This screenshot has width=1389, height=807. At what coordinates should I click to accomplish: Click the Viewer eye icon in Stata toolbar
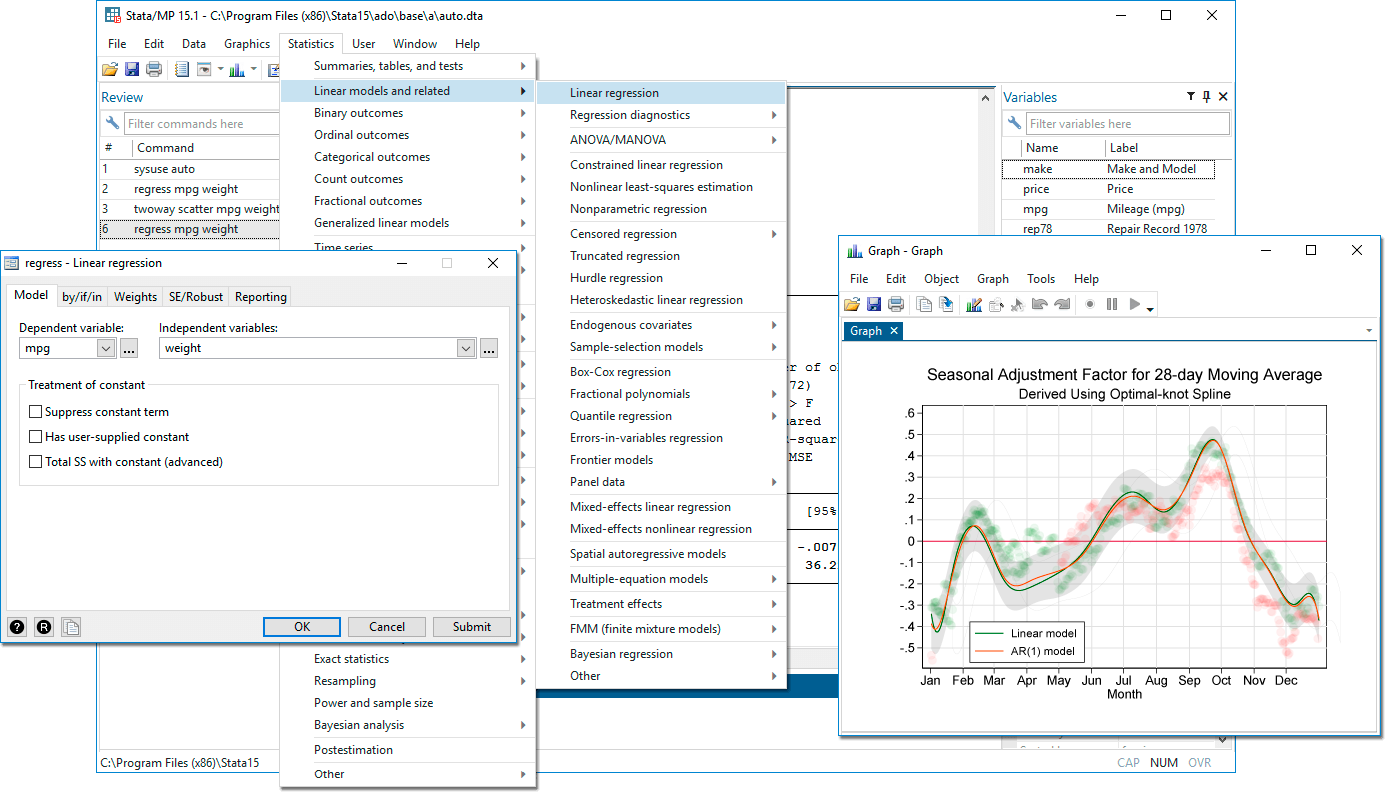click(204, 70)
